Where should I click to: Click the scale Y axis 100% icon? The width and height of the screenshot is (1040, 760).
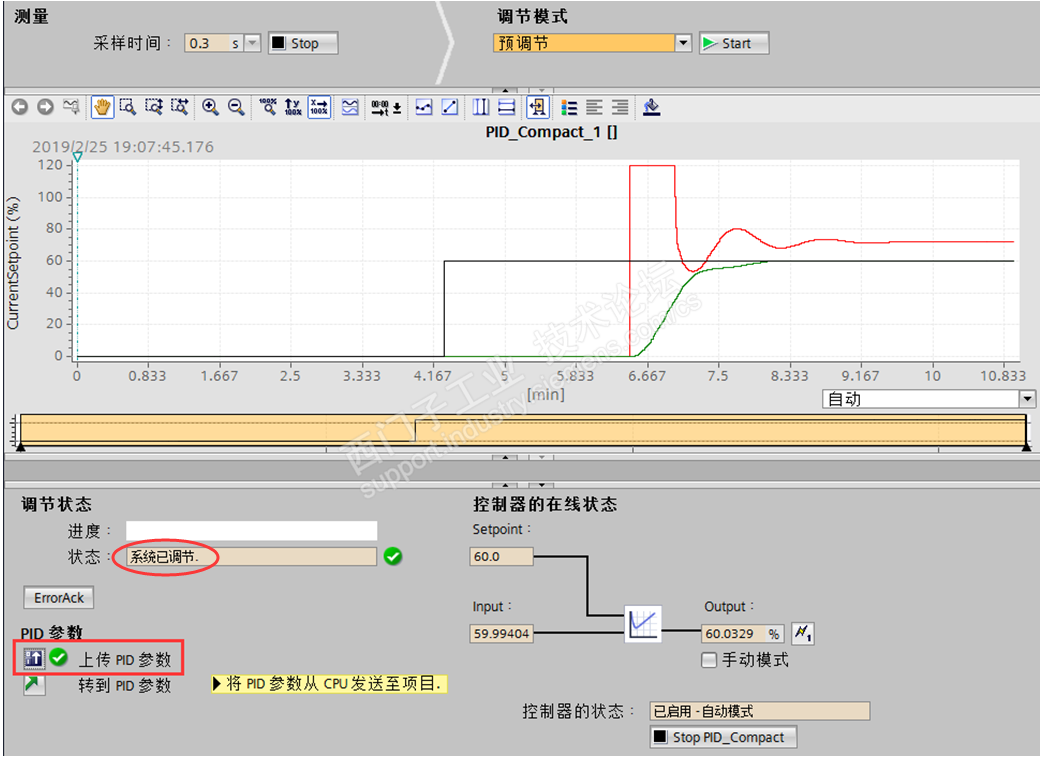coord(292,107)
